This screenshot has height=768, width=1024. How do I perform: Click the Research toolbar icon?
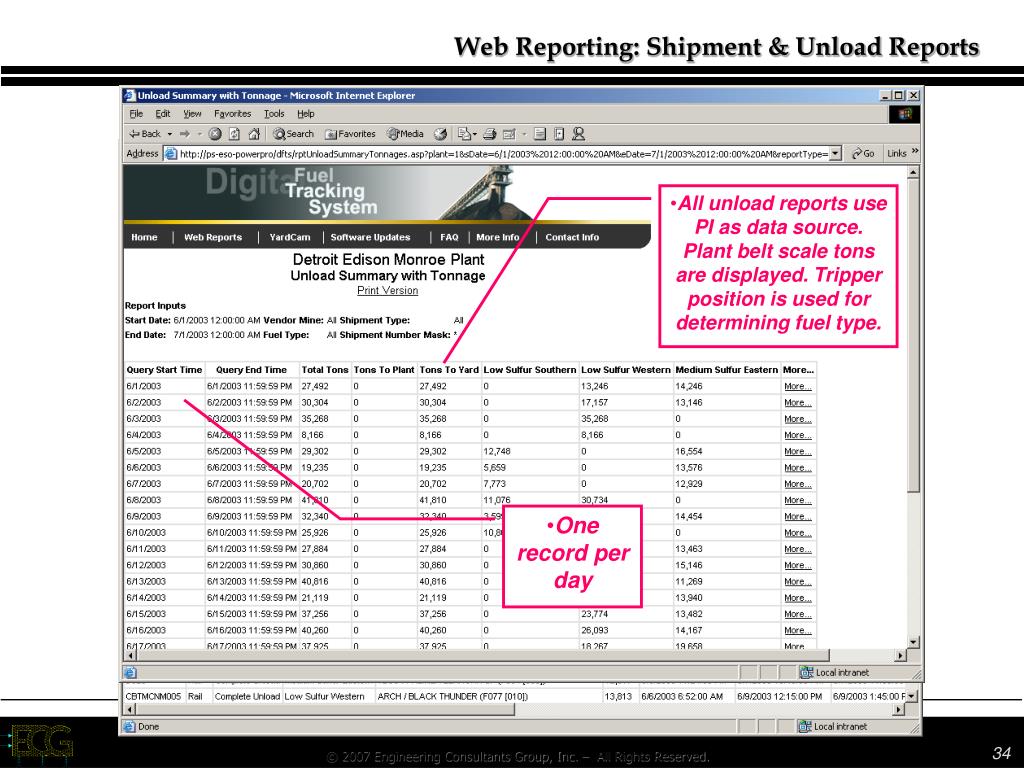[x=559, y=134]
